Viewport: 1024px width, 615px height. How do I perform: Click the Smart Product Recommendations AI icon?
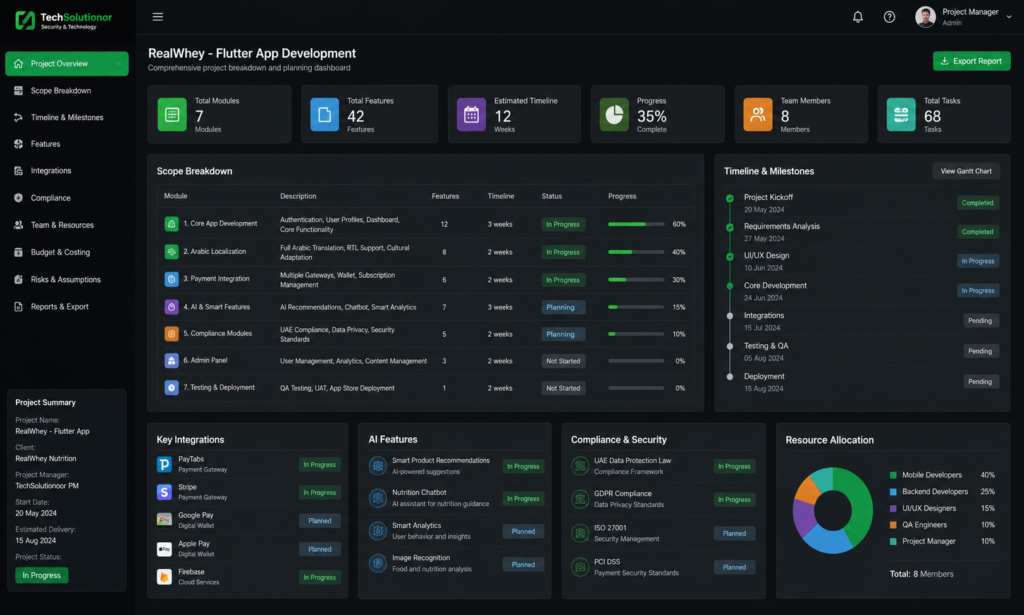377,466
